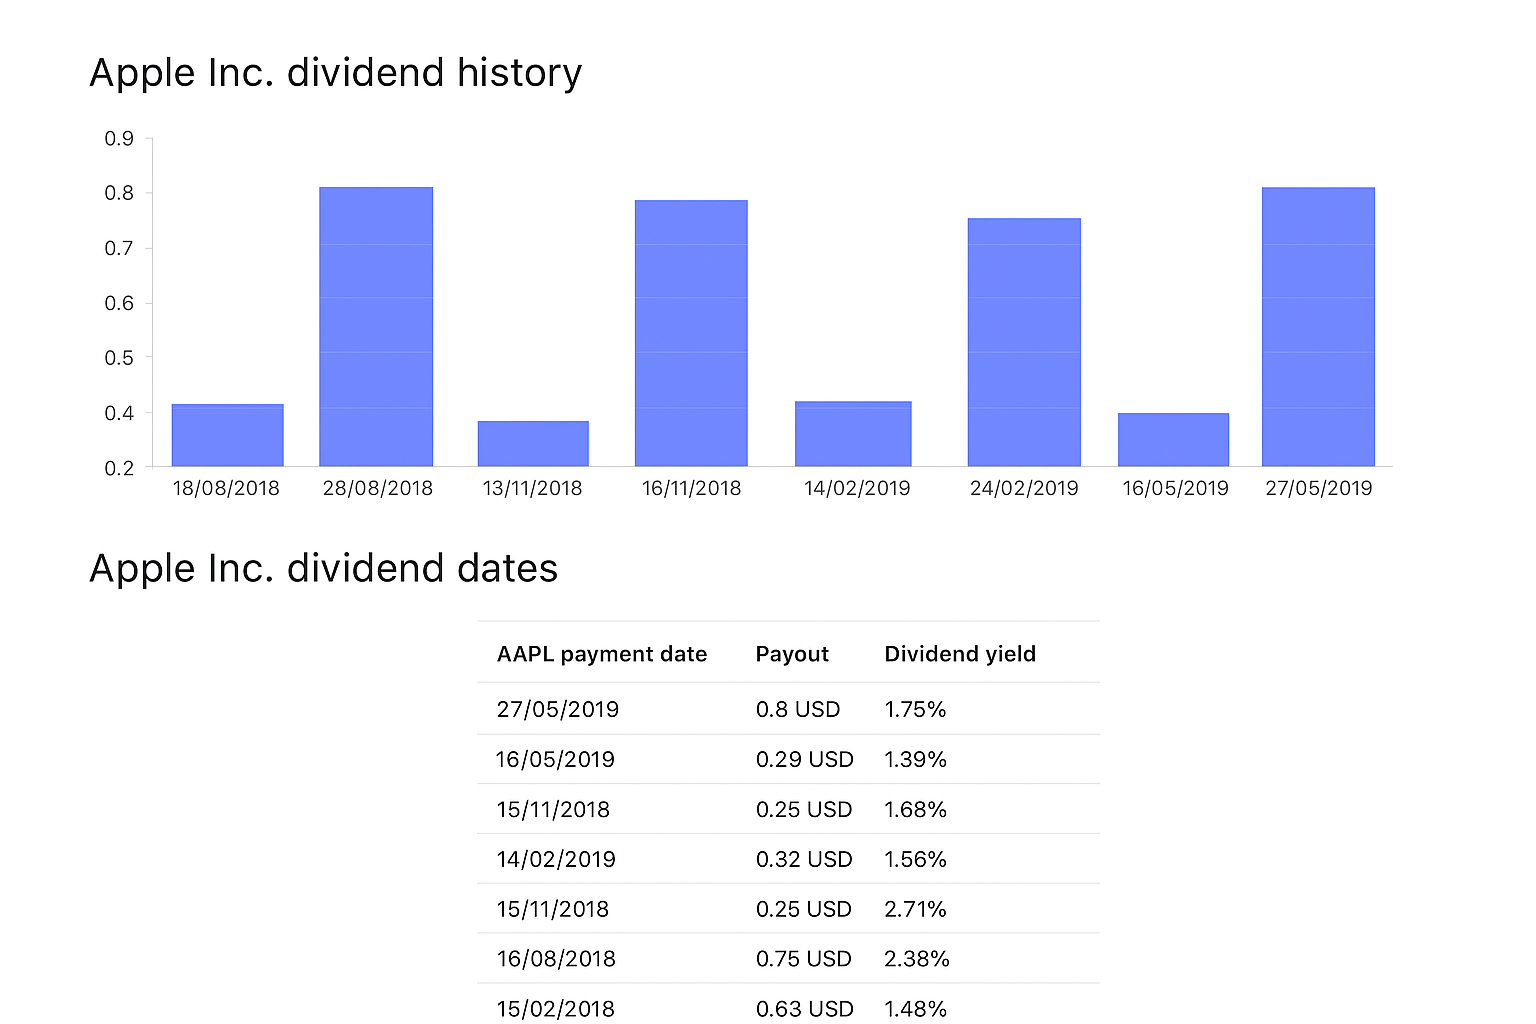
Task: Click the 0.5 y-axis label
Action: [x=119, y=357]
